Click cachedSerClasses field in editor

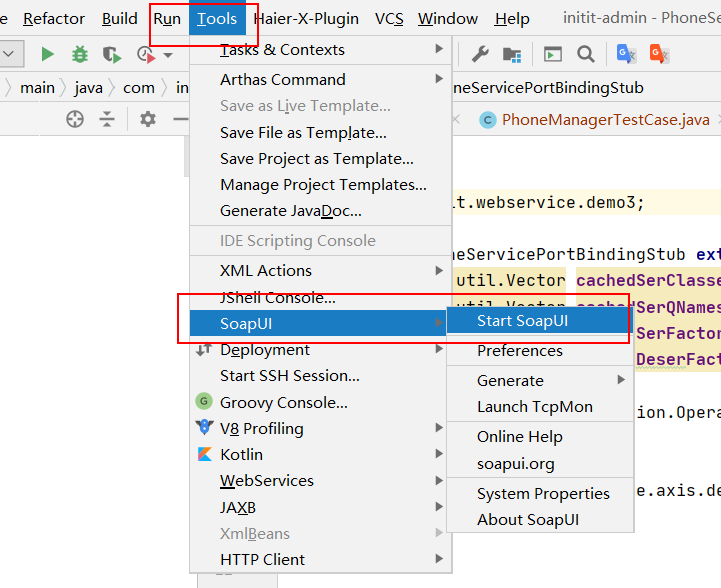point(648,280)
